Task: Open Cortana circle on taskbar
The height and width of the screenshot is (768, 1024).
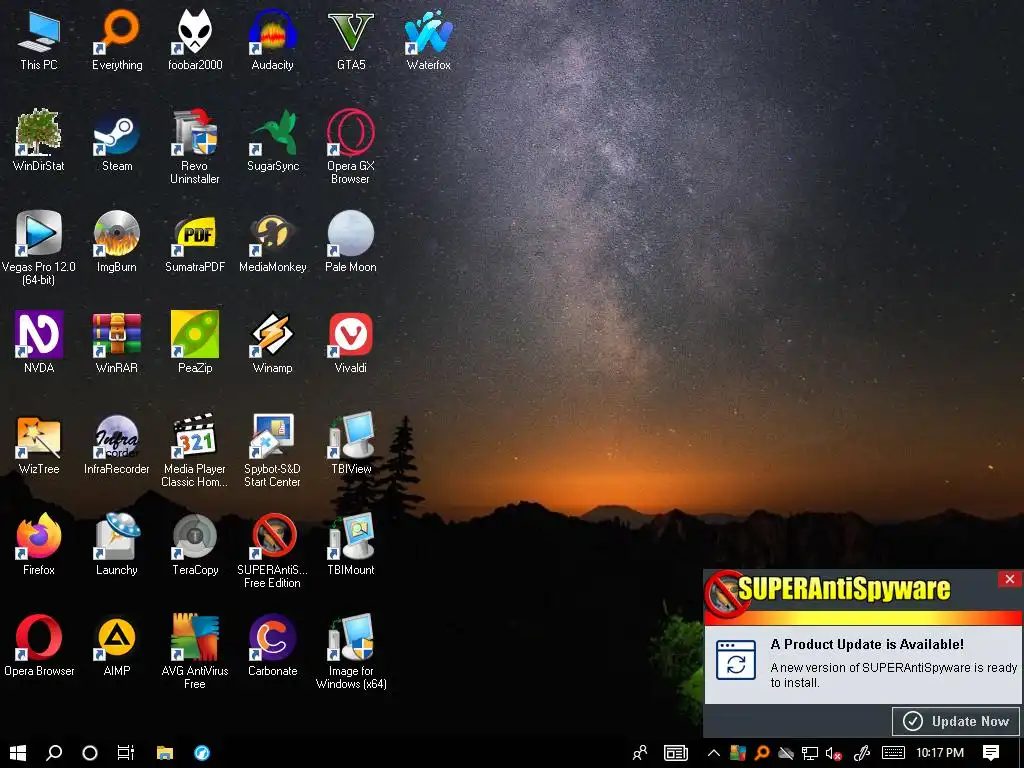Action: click(90, 752)
